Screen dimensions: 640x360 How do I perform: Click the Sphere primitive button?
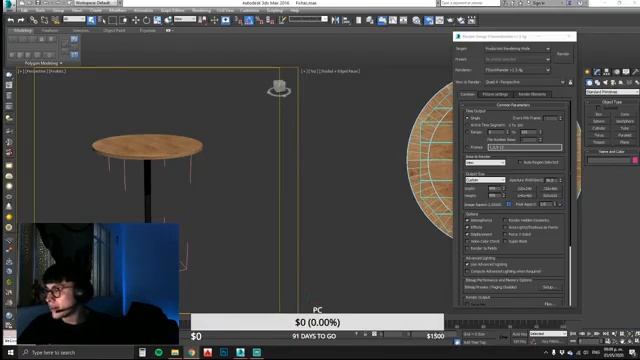(599, 121)
